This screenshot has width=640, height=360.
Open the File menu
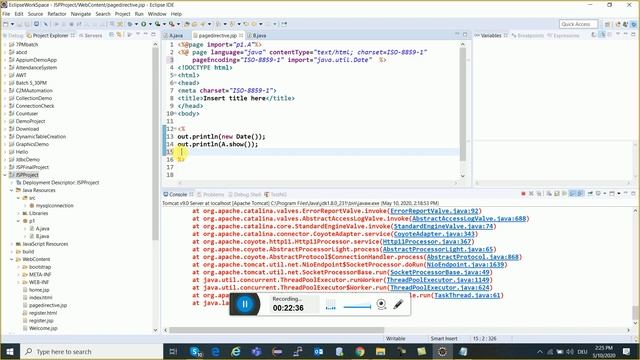[6, 14]
